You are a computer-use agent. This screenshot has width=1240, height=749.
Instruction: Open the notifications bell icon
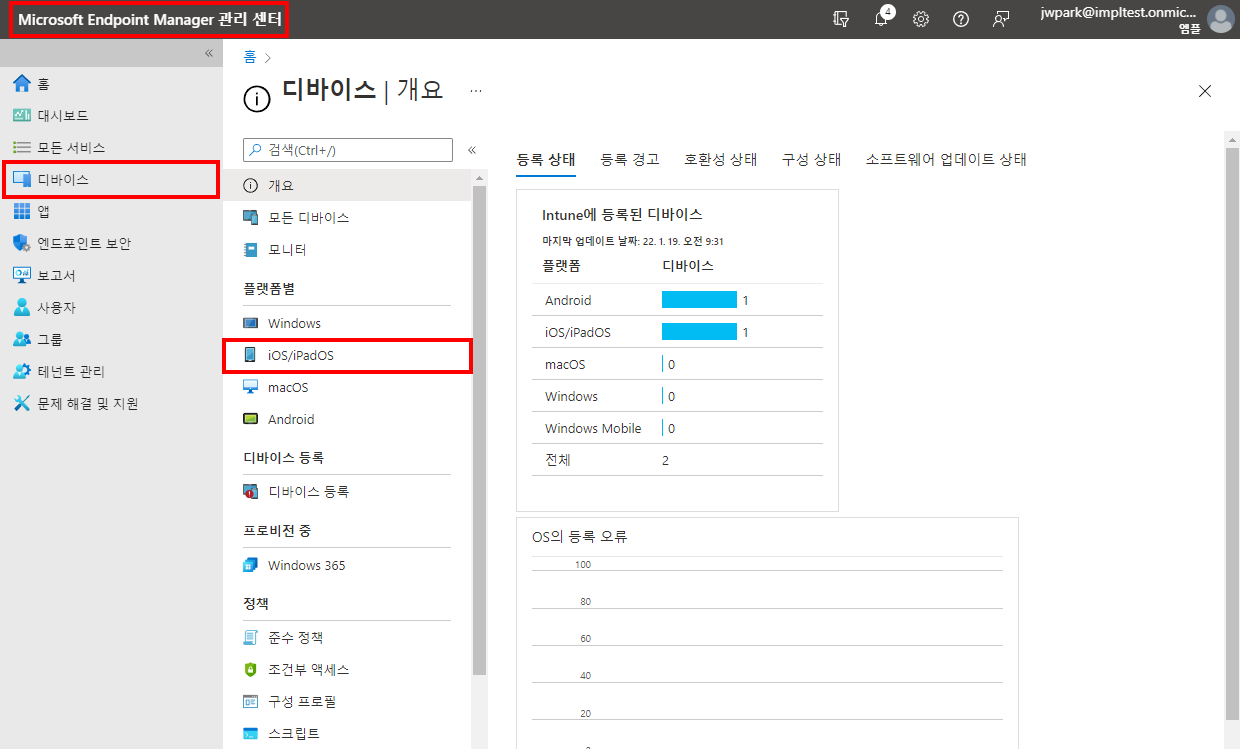(881, 19)
